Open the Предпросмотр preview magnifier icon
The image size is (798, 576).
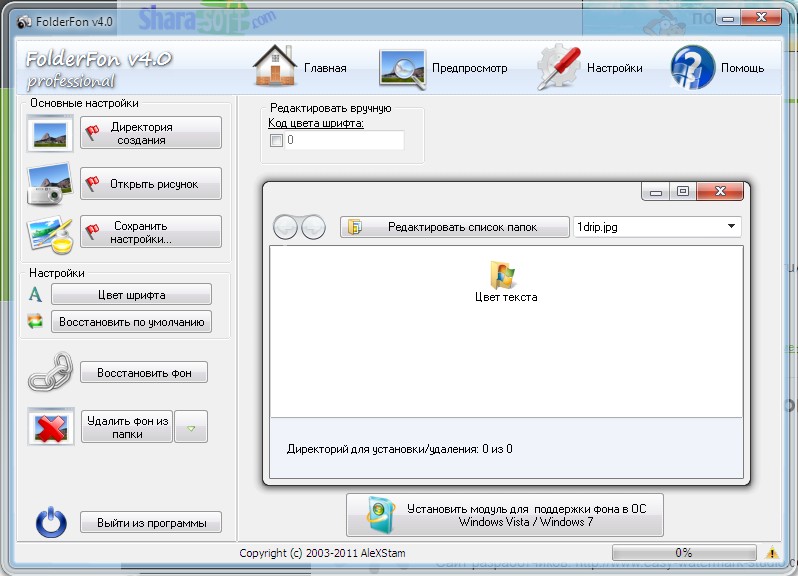402,69
